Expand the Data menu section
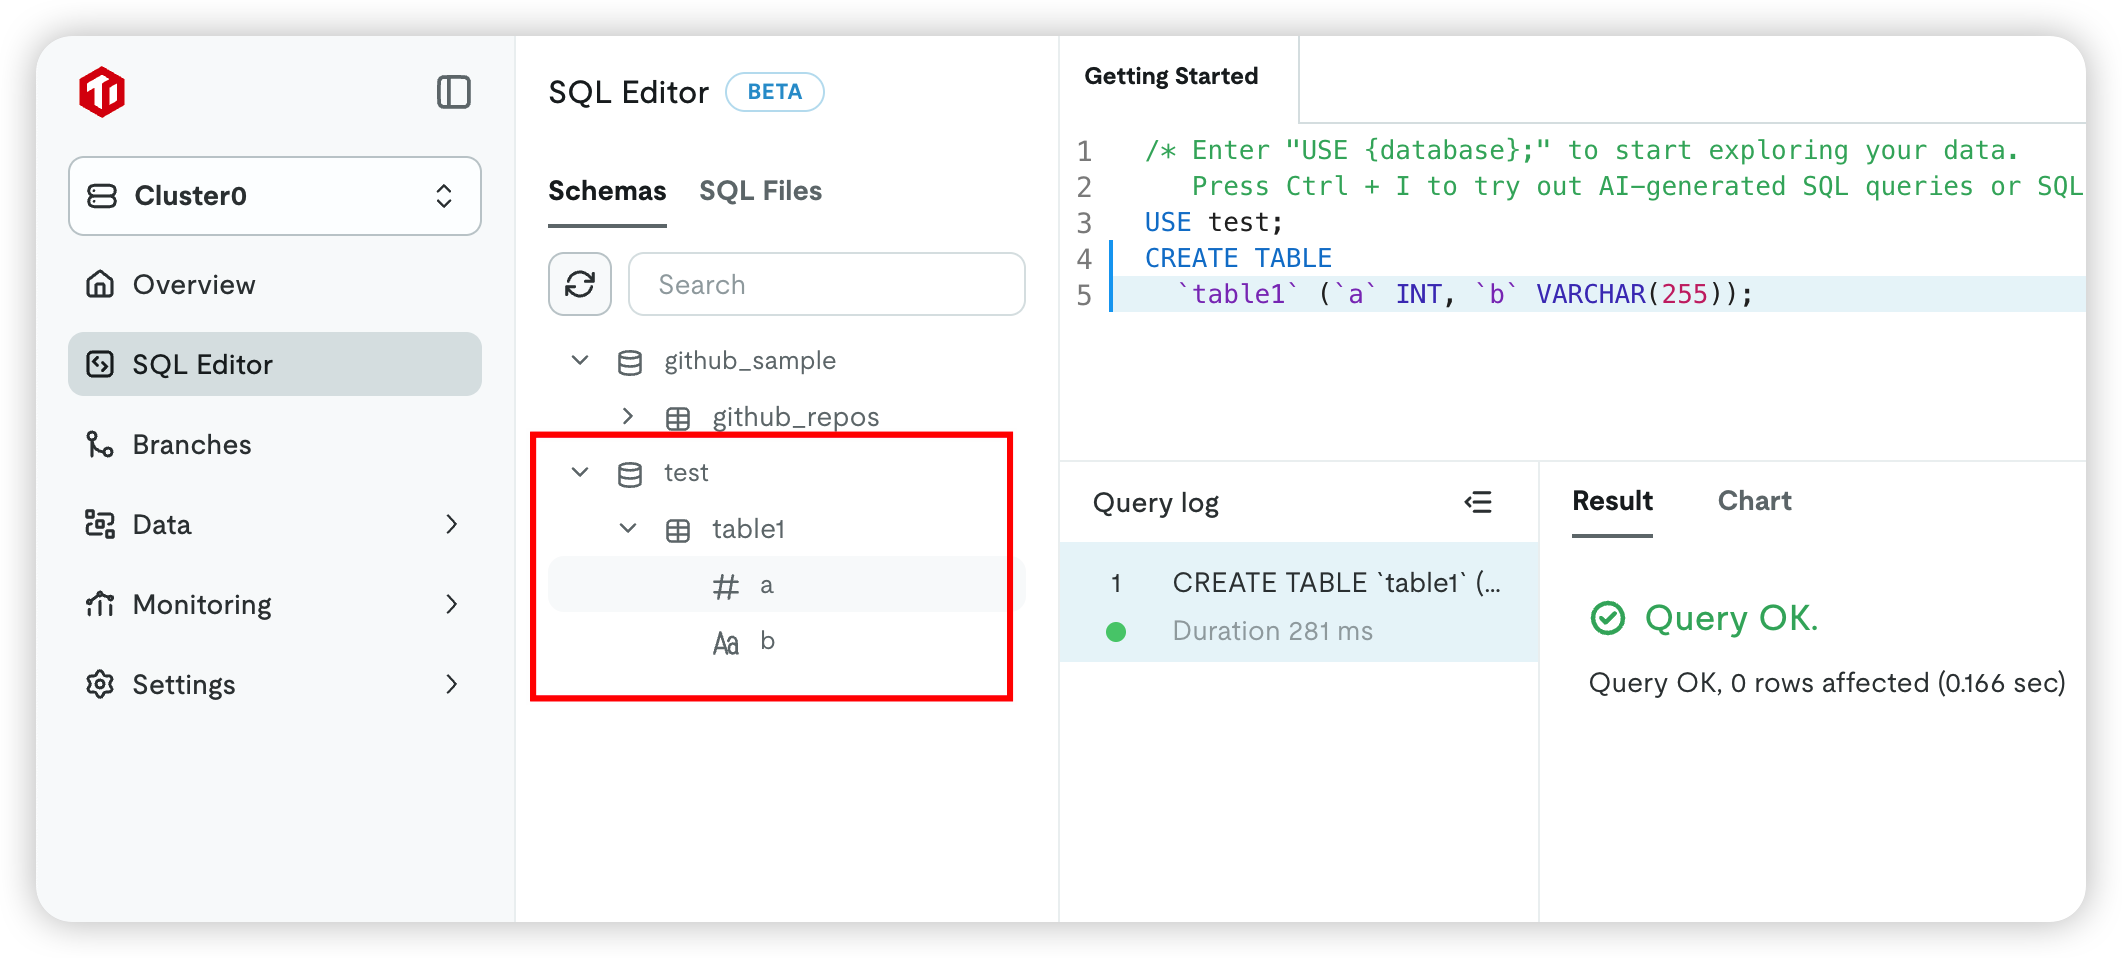This screenshot has height=958, width=2122. pyautogui.click(x=451, y=524)
